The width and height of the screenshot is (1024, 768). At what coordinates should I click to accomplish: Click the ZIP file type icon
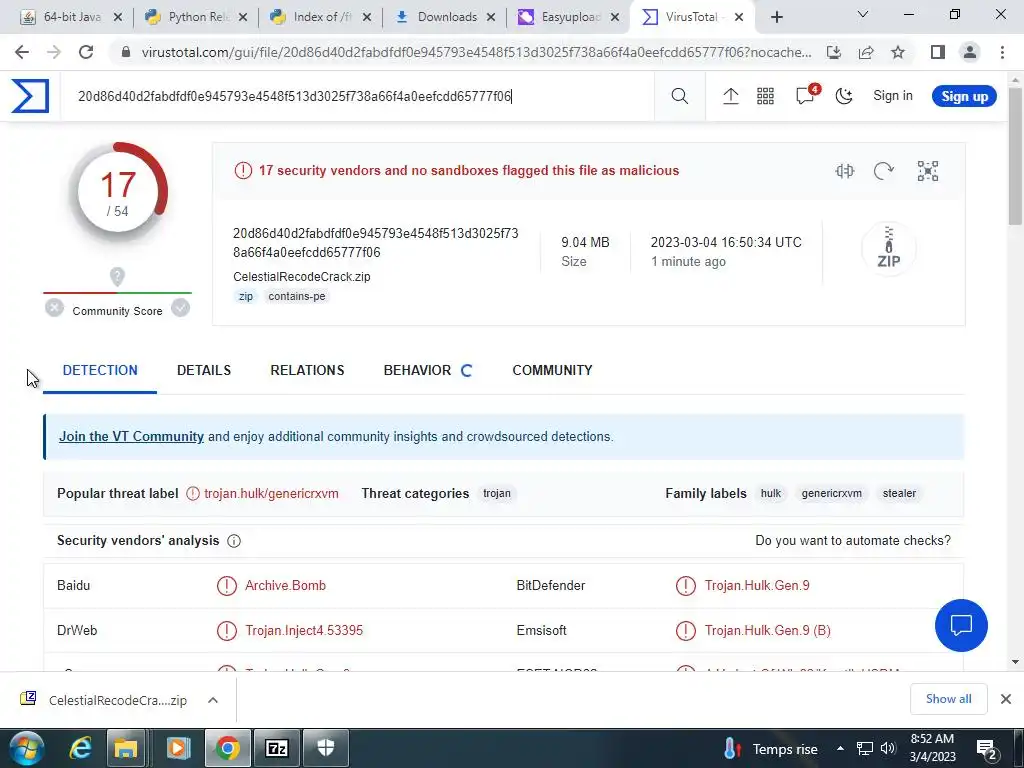888,248
